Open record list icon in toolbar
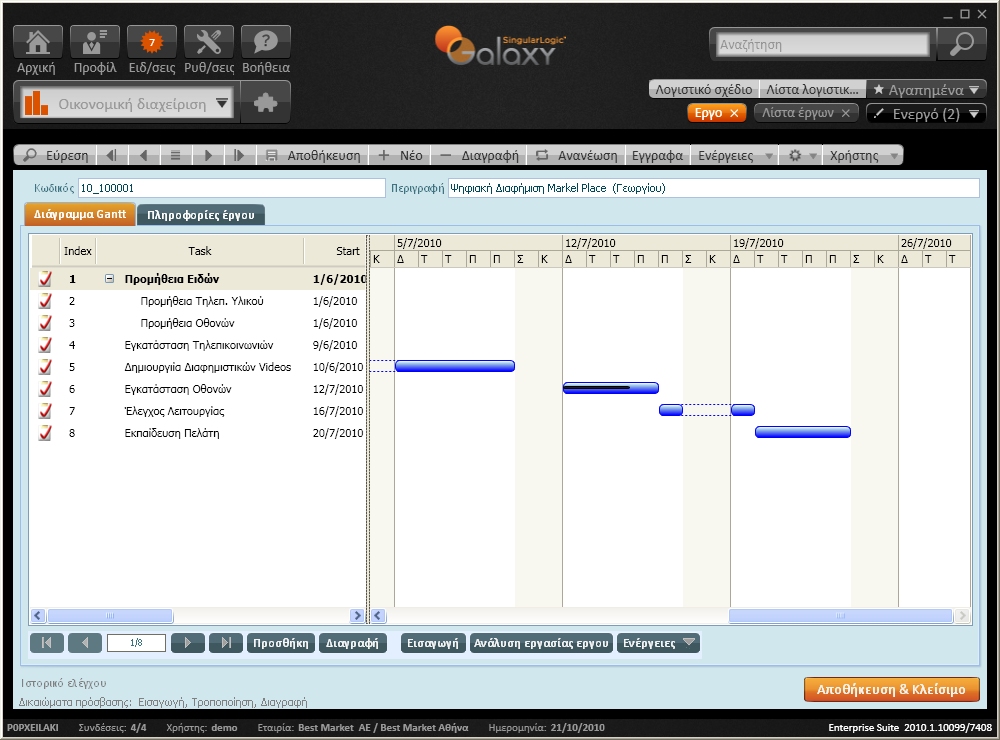1000x740 pixels. (x=175, y=155)
